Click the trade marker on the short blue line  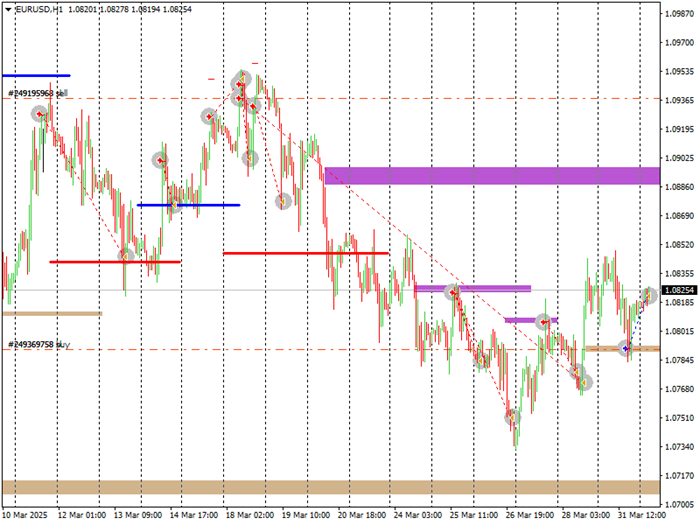(174, 204)
